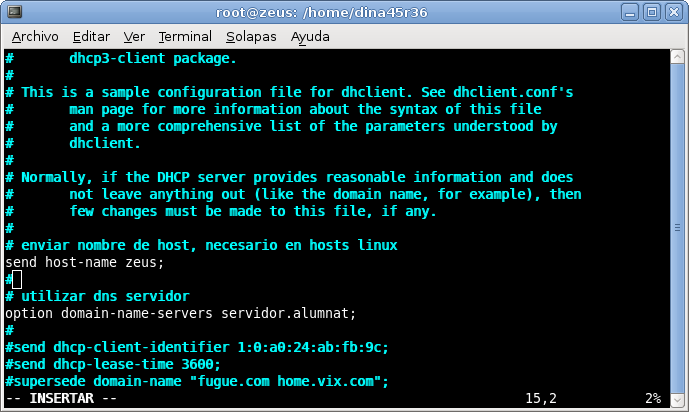Click the 'option domain-name-servers servidor.alumnat;' line
The width and height of the screenshot is (689, 412).
180,313
